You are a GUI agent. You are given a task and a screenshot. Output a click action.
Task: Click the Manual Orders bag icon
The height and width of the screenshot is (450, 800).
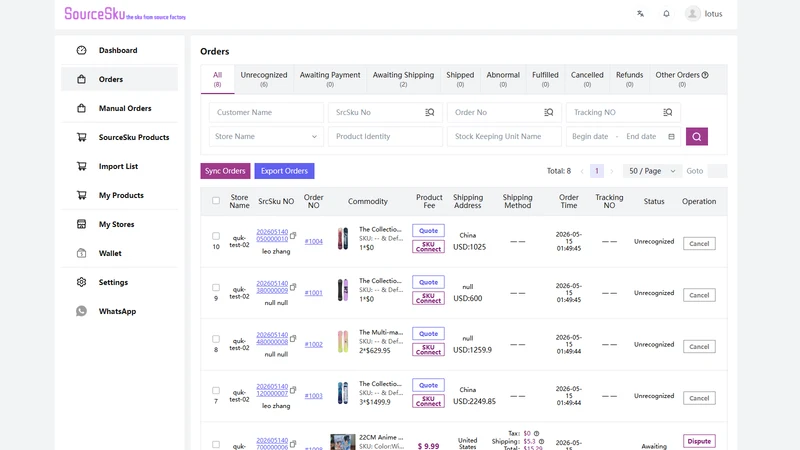[82, 108]
